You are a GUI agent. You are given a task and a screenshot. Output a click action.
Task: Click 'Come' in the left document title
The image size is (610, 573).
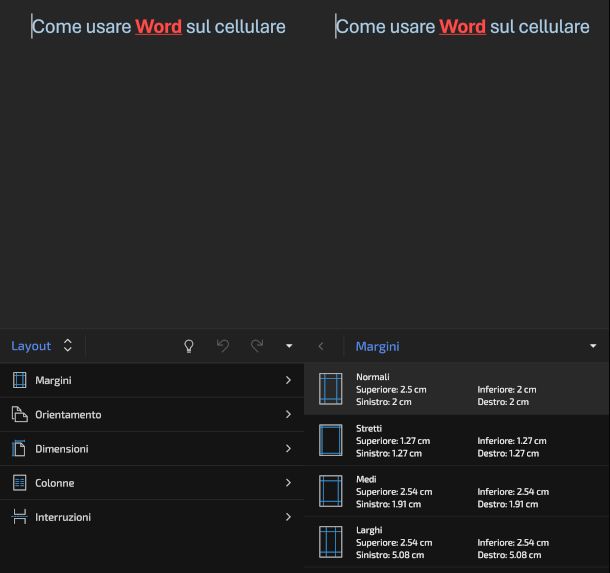click(57, 27)
